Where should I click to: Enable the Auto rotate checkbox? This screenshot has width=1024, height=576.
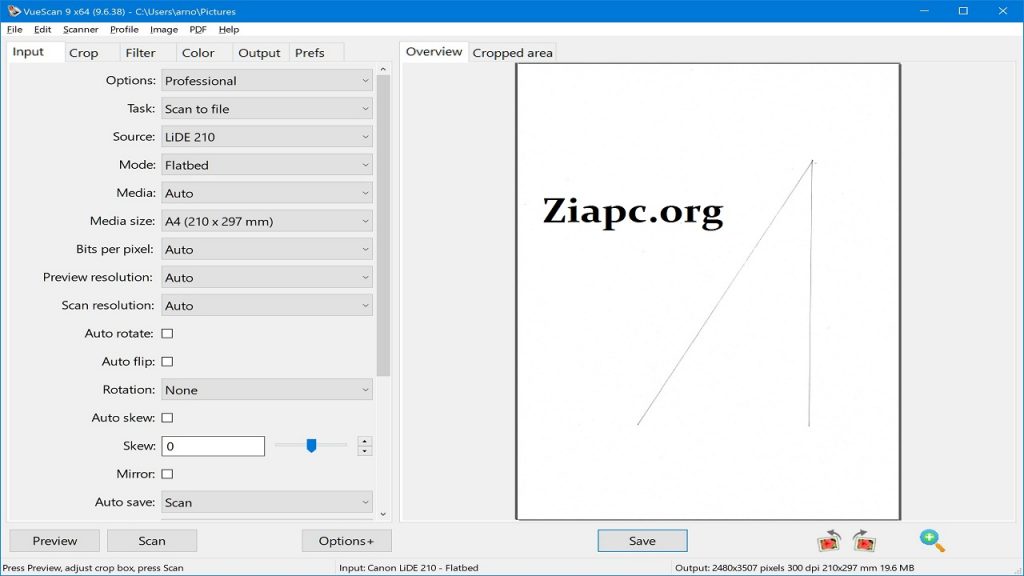click(x=167, y=333)
